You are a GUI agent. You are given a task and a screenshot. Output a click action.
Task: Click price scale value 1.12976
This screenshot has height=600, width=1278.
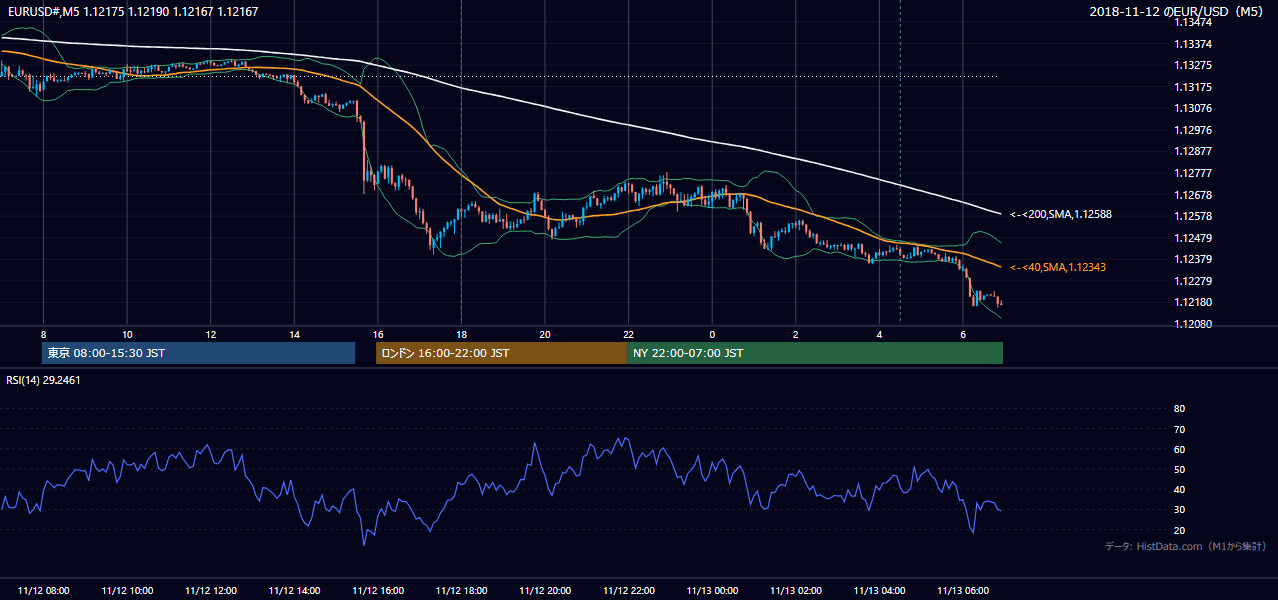(x=1193, y=130)
